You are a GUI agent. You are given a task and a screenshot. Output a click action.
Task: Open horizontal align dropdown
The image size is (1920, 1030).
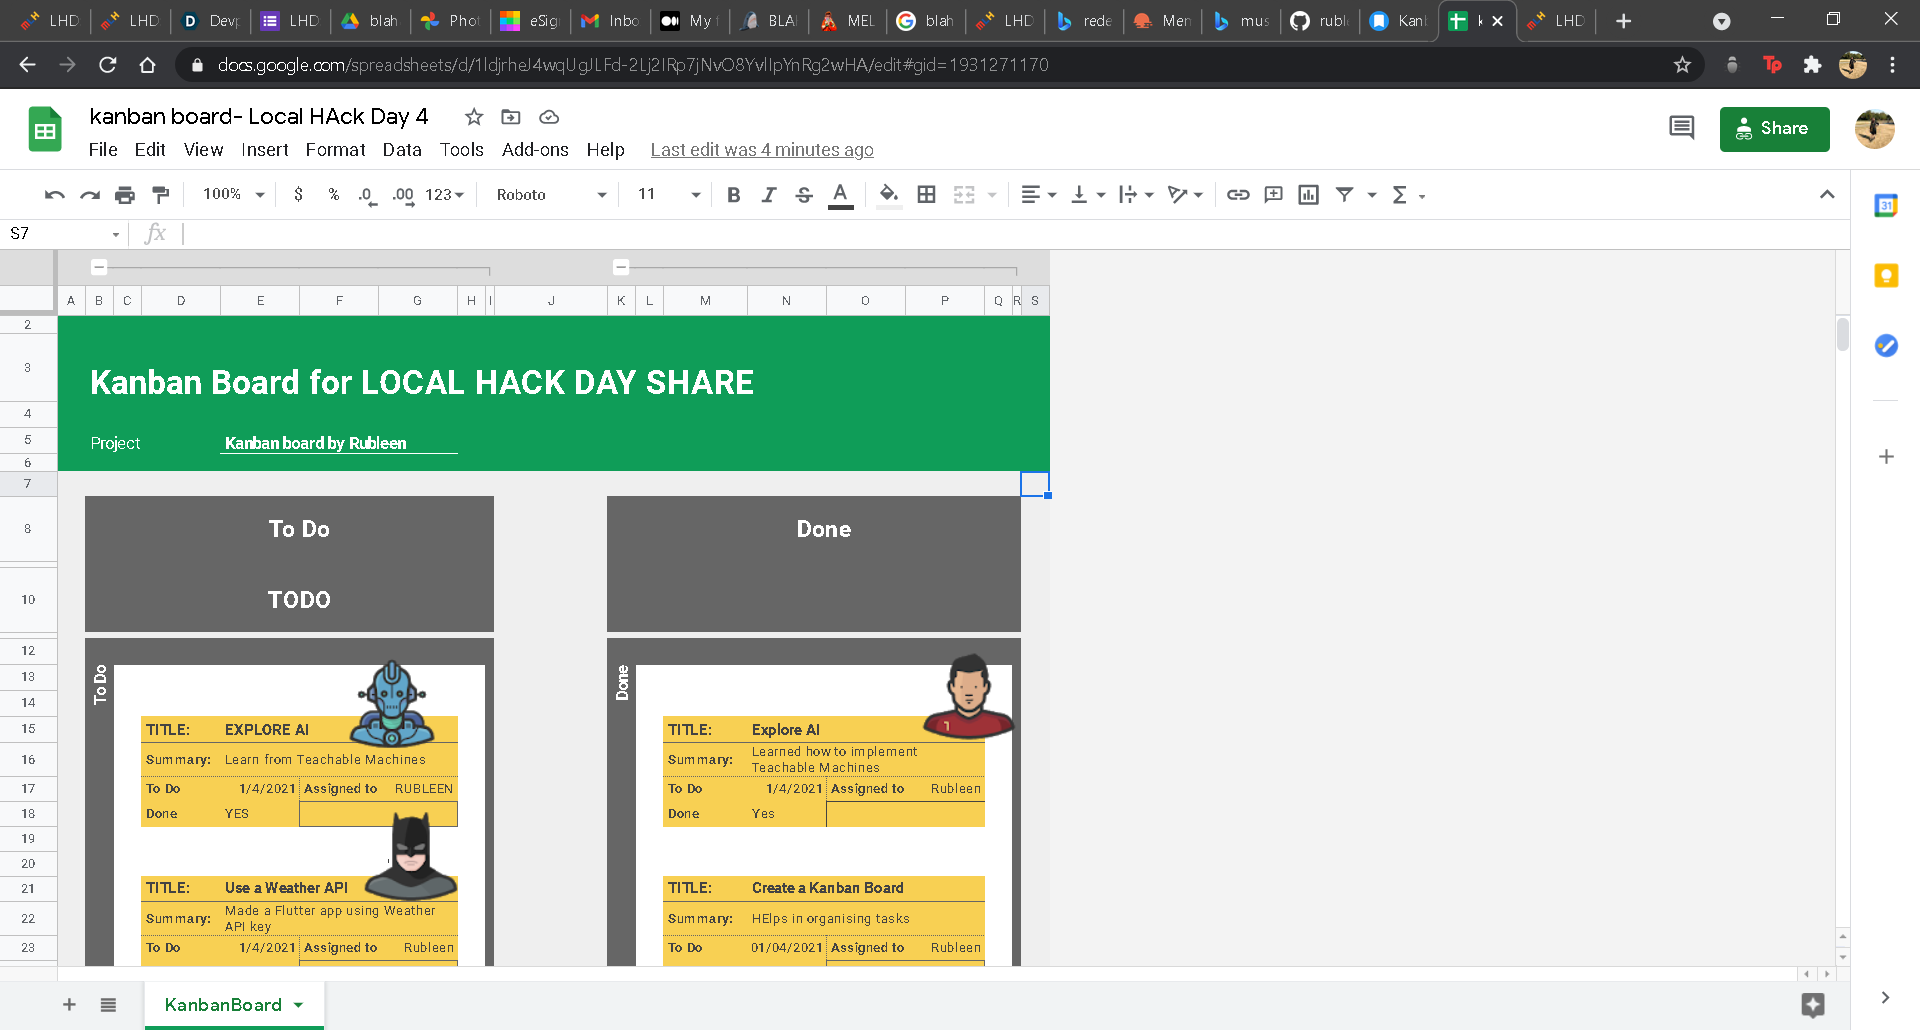(1038, 195)
